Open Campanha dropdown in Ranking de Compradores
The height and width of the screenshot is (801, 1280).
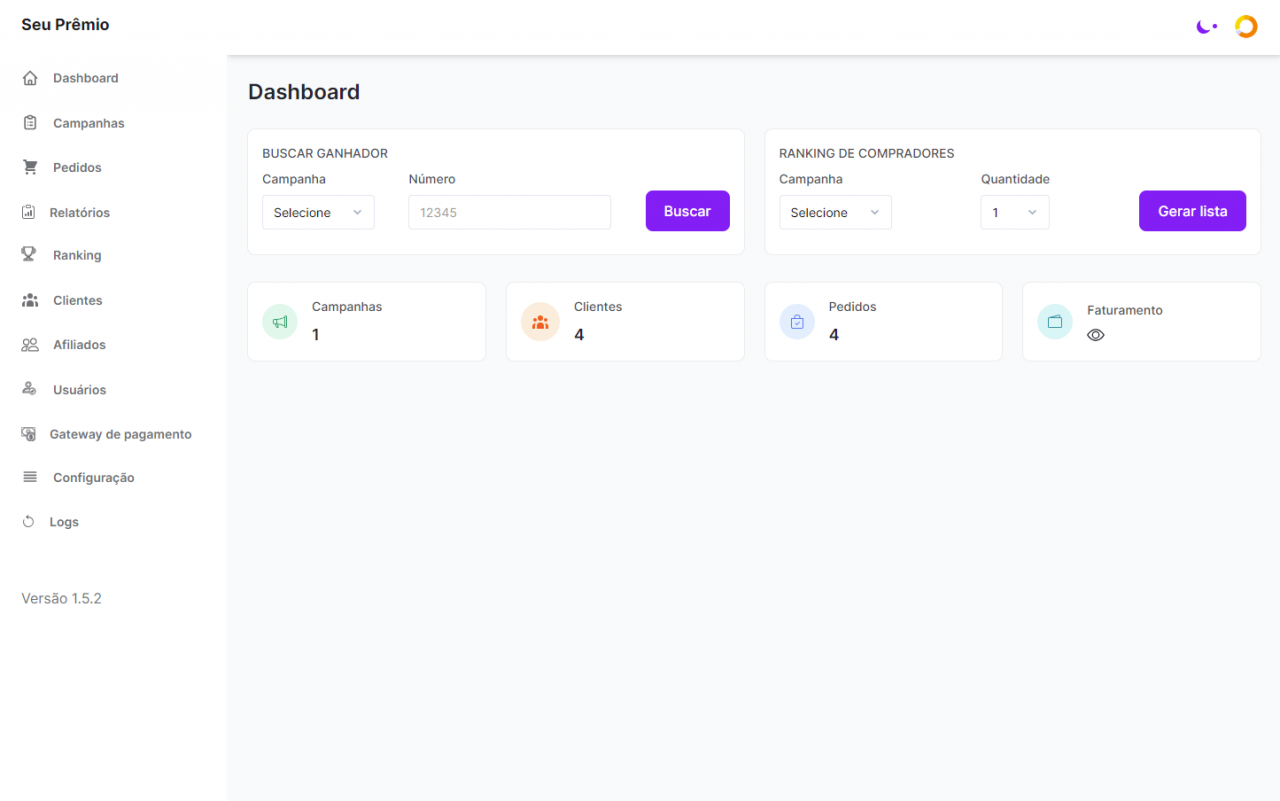coord(835,212)
